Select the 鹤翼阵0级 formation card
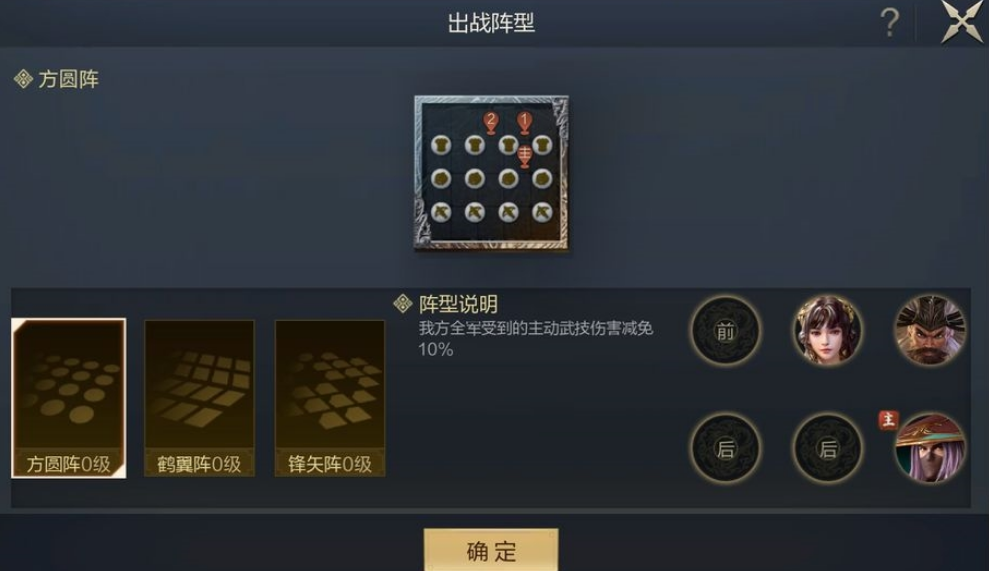Image resolution: width=989 pixels, height=571 pixels. coord(199,398)
